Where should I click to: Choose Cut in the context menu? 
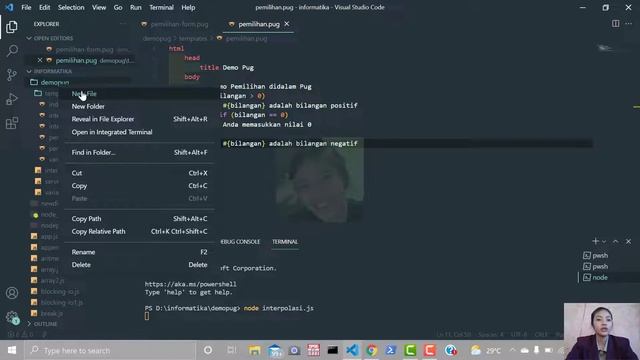pyautogui.click(x=139, y=173)
